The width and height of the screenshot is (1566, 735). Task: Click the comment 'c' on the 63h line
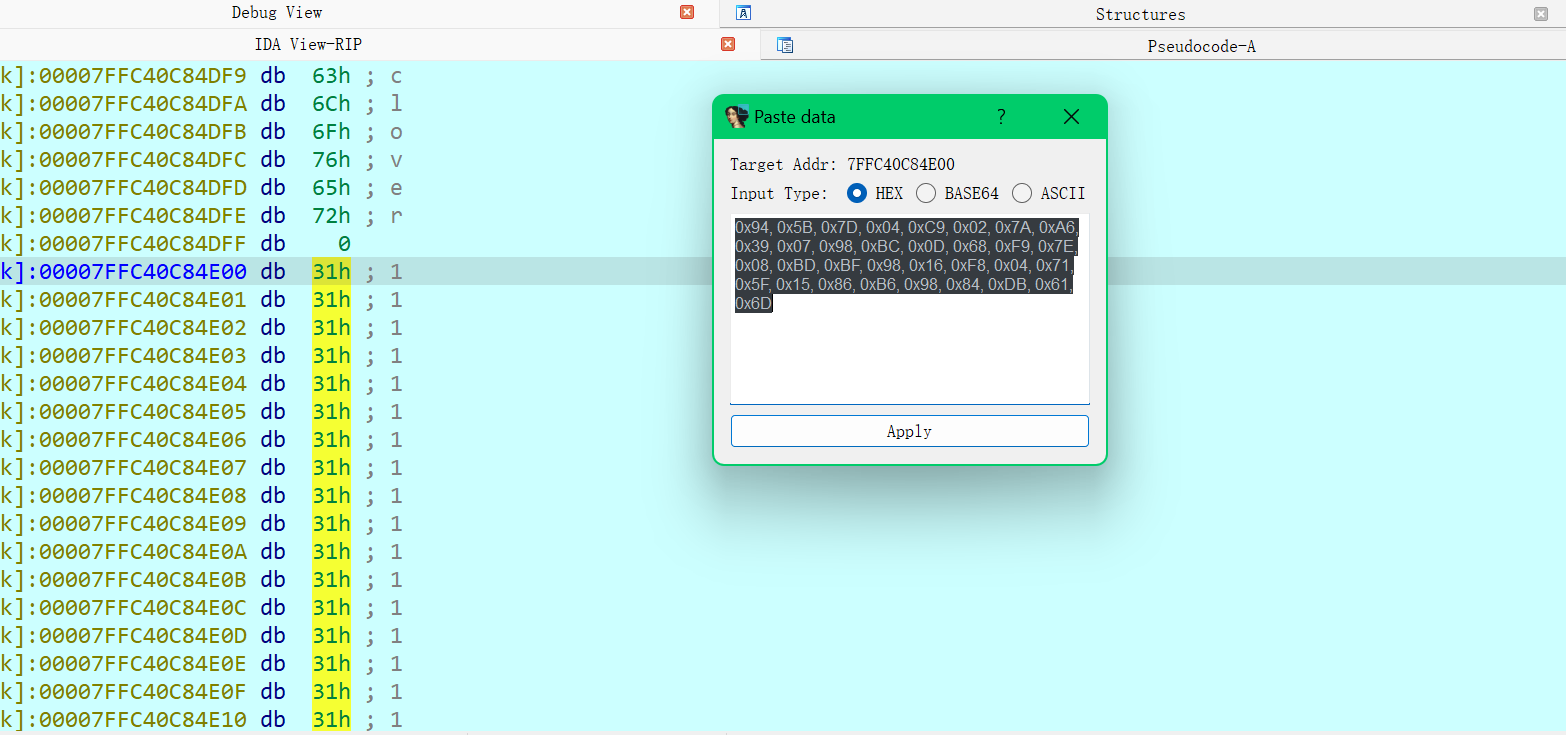click(x=396, y=75)
